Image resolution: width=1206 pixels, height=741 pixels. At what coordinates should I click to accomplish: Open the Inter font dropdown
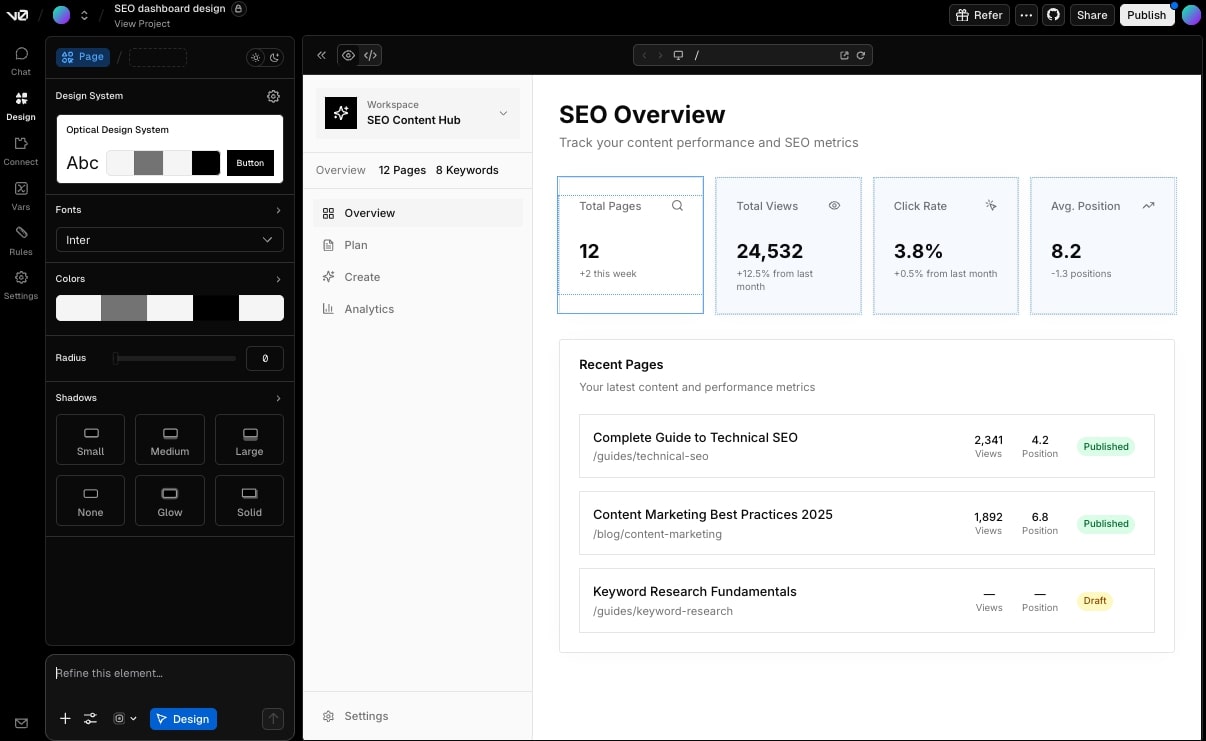(x=169, y=240)
